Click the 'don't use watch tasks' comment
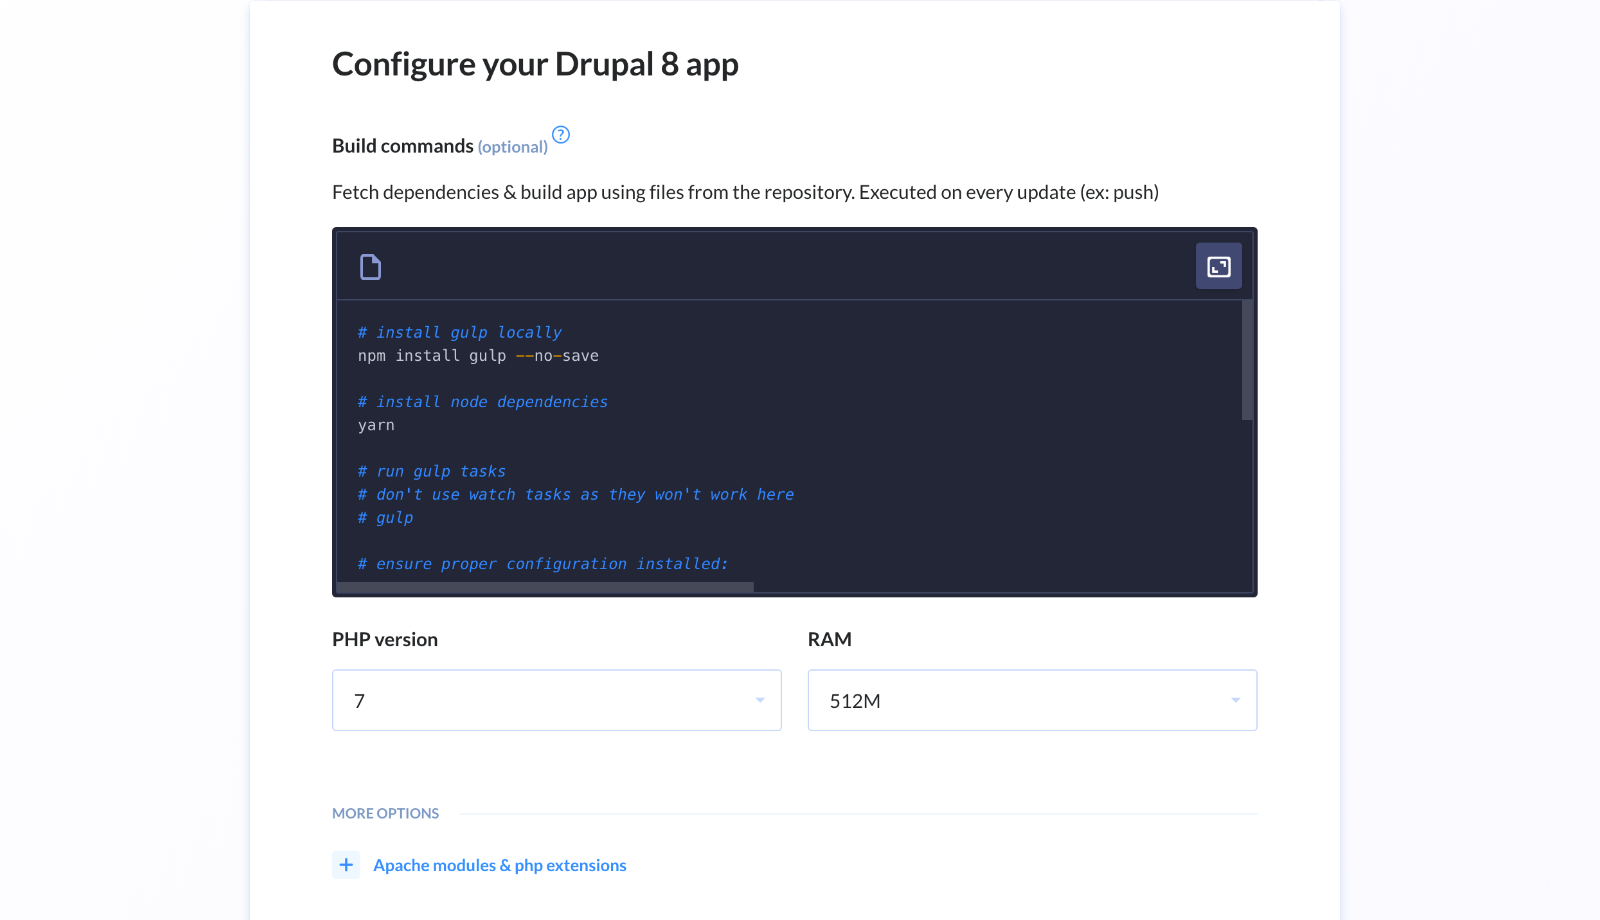The height and width of the screenshot is (920, 1600). pyautogui.click(x=576, y=494)
